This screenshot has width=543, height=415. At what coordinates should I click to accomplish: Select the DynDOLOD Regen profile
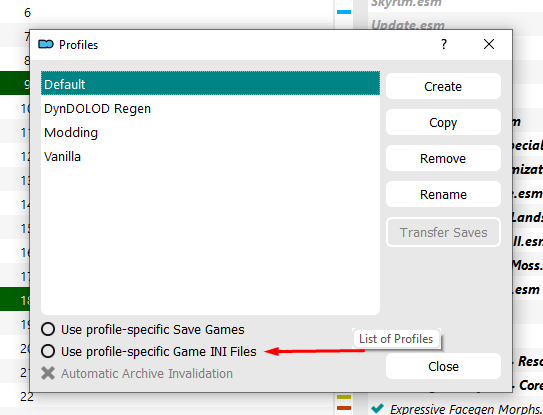[x=210, y=108]
